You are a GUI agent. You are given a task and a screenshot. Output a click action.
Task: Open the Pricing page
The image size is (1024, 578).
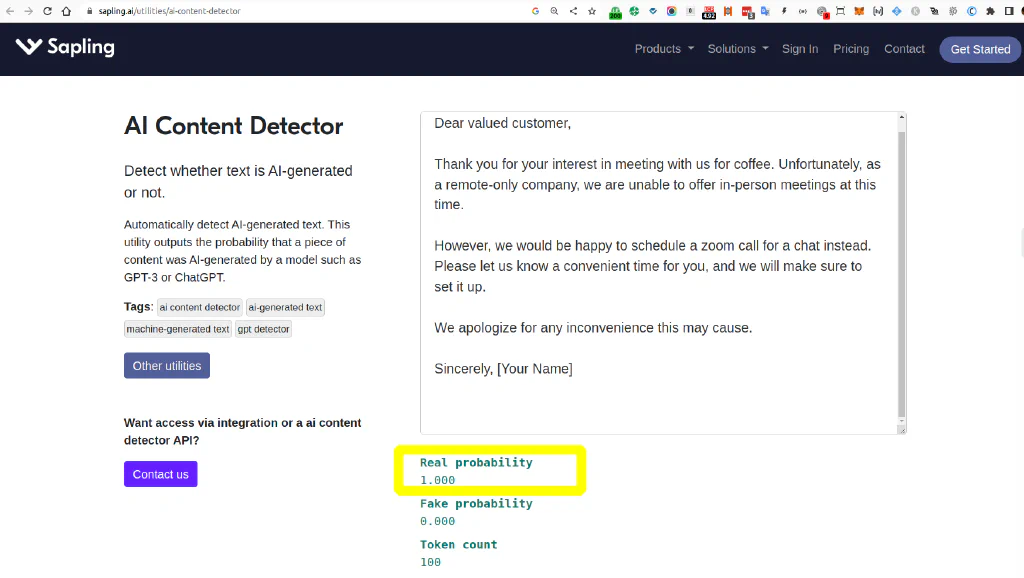(x=851, y=49)
